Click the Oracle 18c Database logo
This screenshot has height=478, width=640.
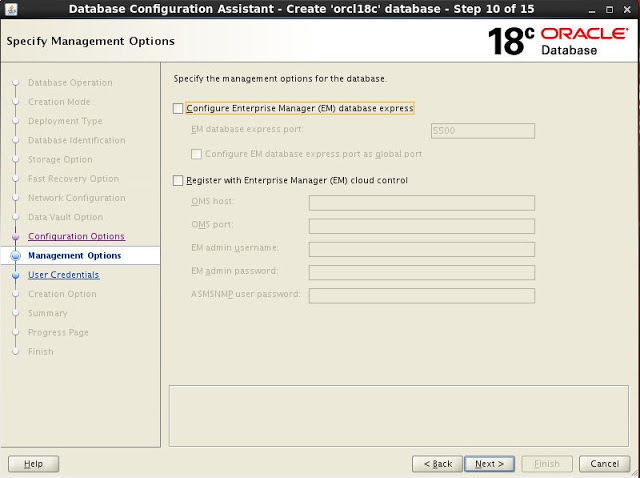click(x=558, y=41)
